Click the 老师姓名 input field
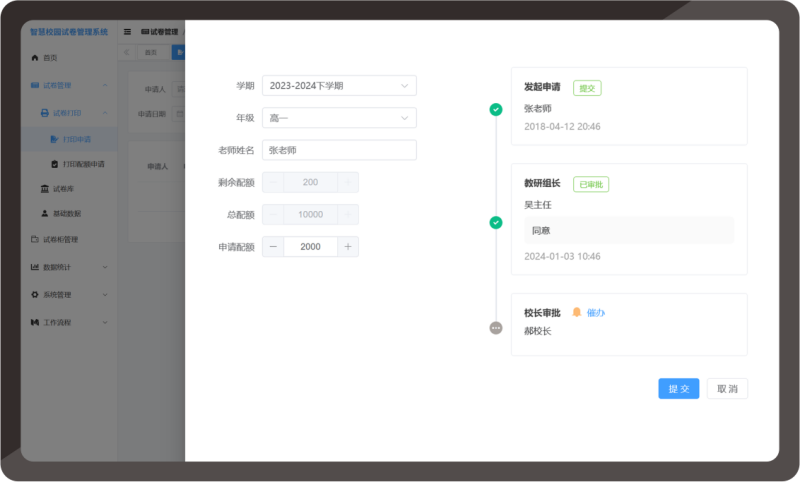800x482 pixels. pos(339,150)
